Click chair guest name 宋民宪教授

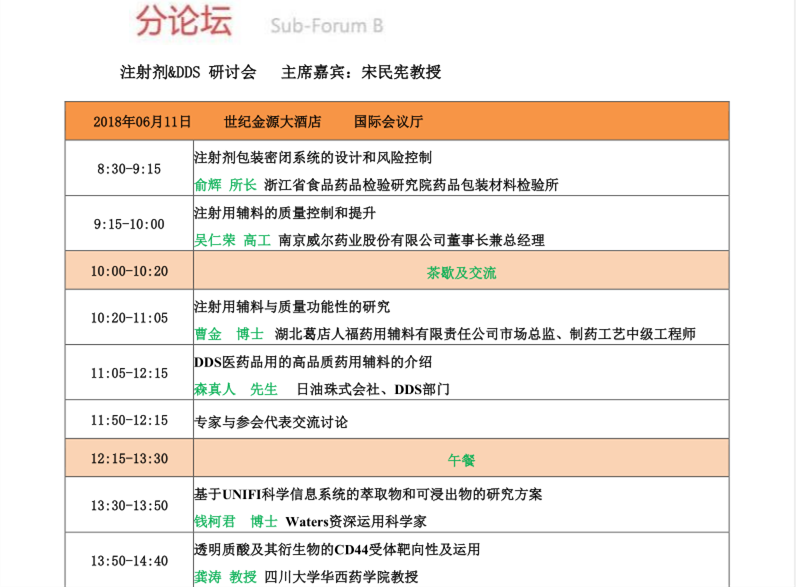[401, 72]
